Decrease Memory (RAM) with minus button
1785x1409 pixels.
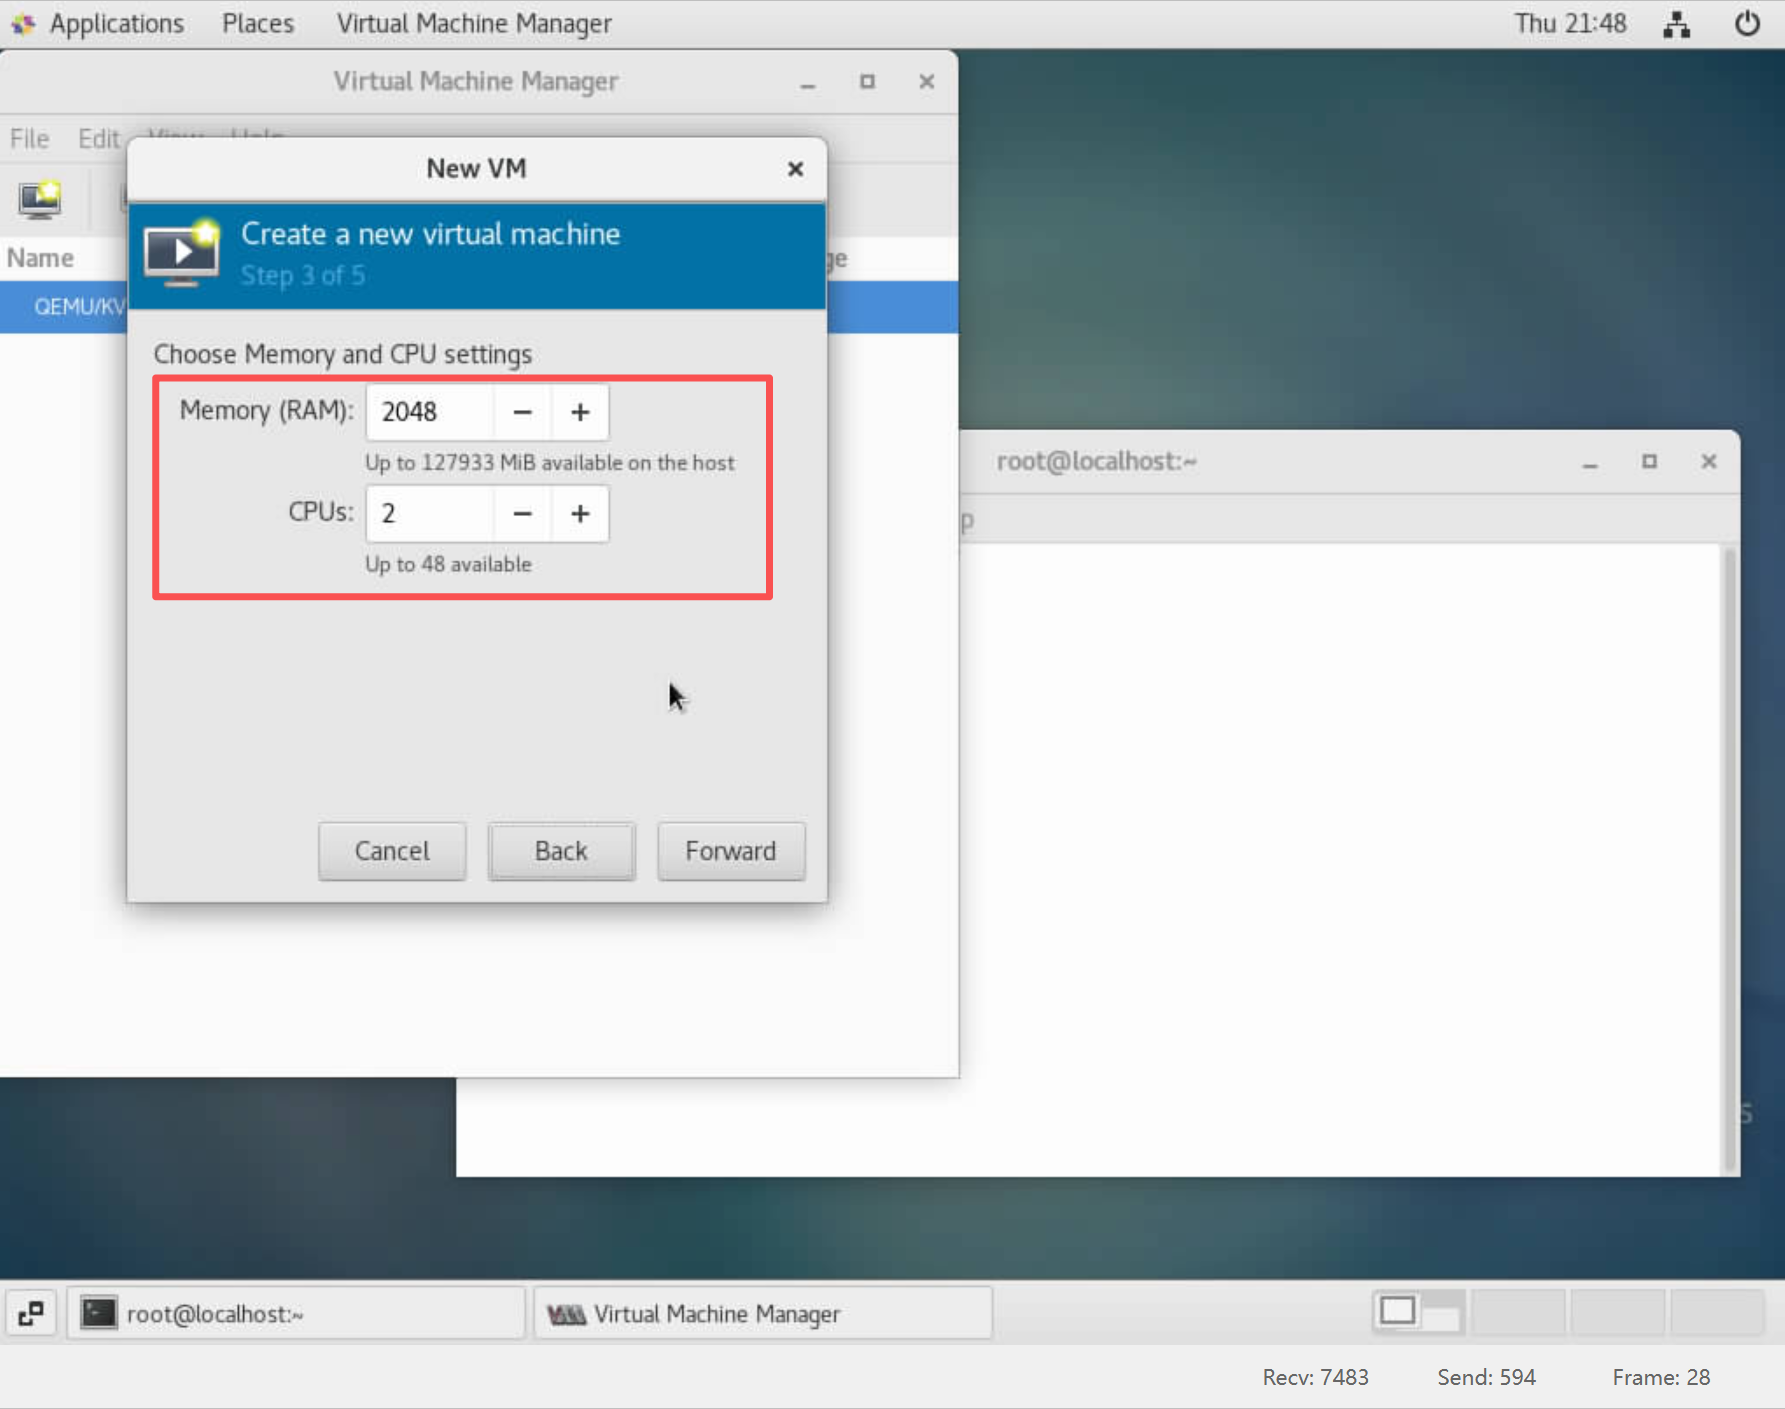[x=522, y=412]
